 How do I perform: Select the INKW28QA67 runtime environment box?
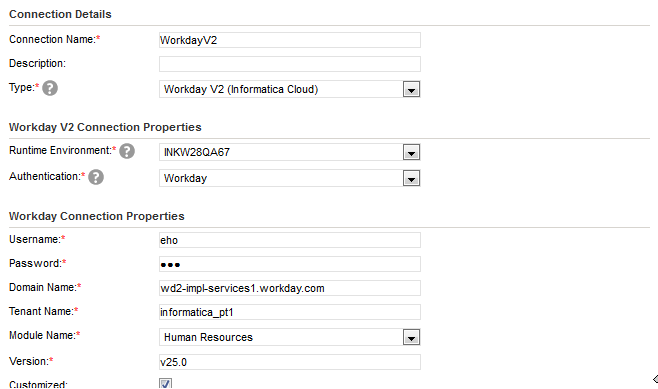pos(290,152)
